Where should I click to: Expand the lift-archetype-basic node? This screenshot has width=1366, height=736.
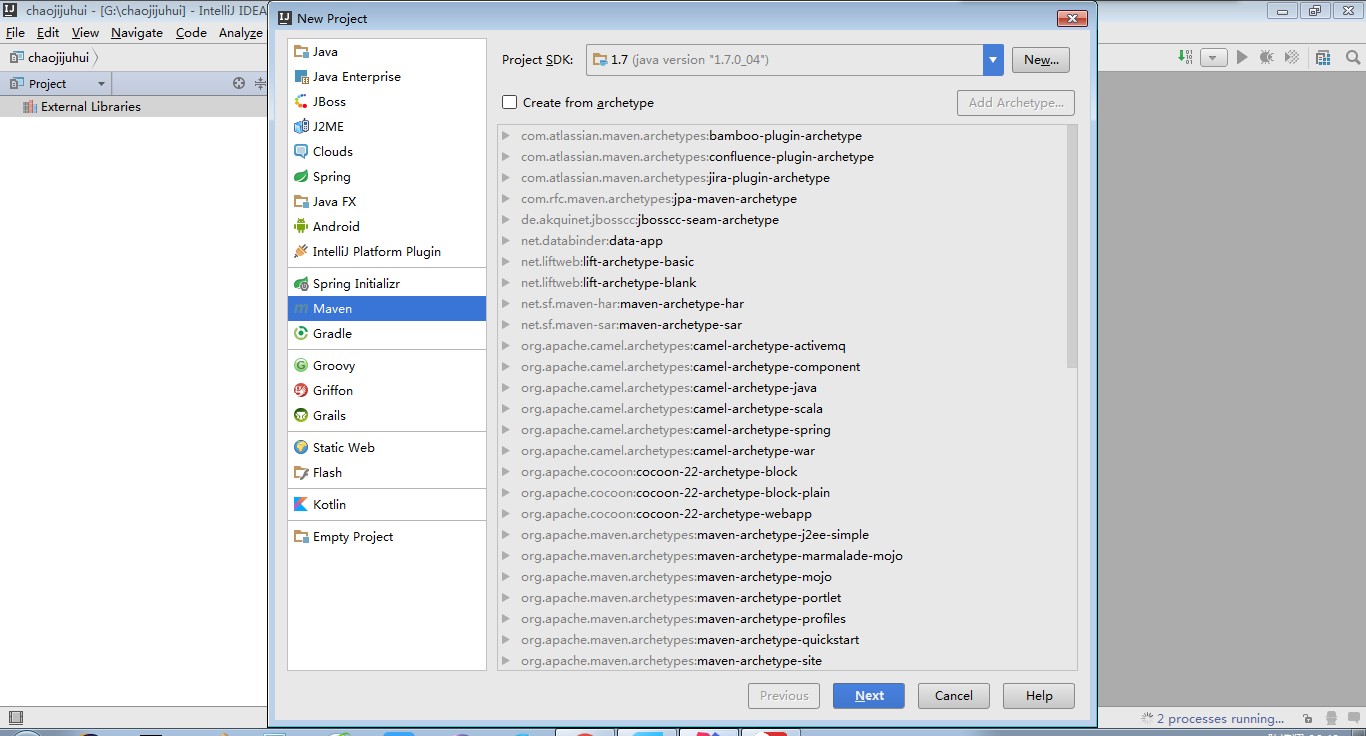coord(507,262)
